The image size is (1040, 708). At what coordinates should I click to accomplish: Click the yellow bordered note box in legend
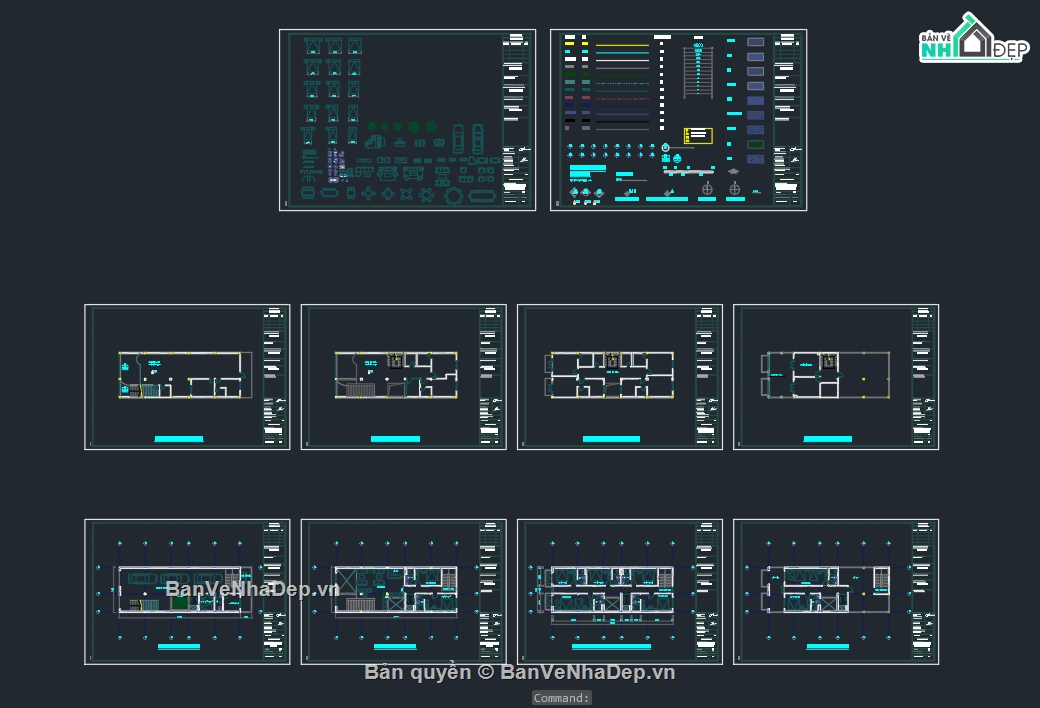[697, 135]
